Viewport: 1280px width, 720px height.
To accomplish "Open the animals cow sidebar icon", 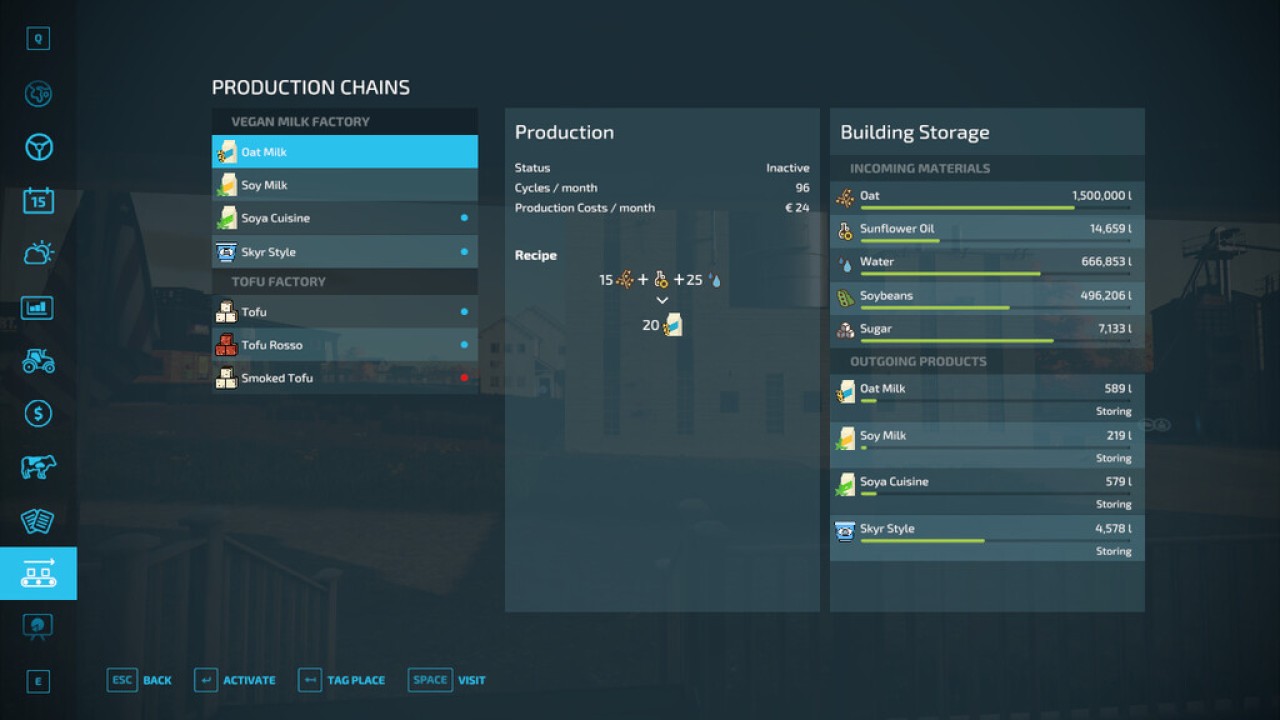I will [38, 467].
